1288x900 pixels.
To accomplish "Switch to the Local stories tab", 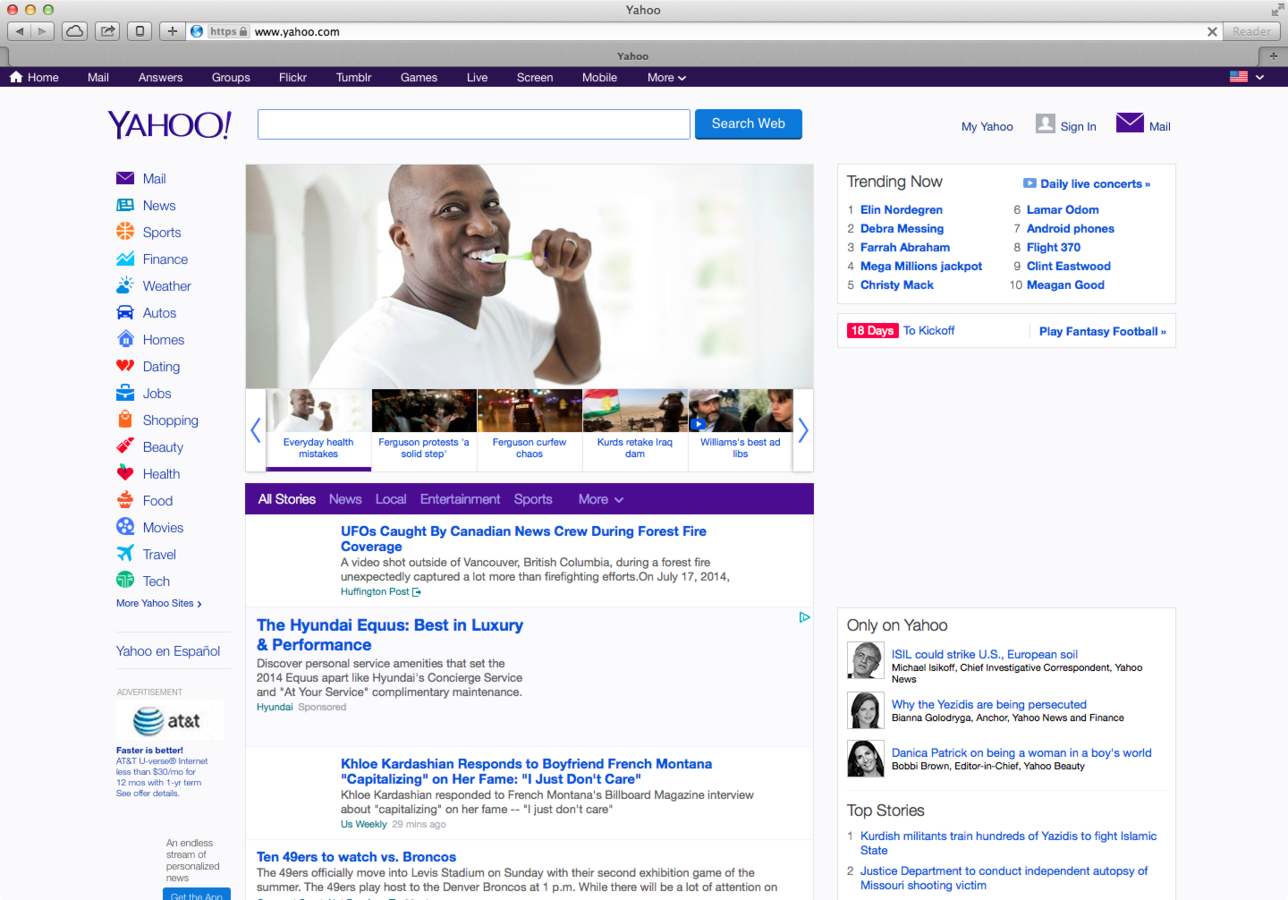I will click(391, 499).
